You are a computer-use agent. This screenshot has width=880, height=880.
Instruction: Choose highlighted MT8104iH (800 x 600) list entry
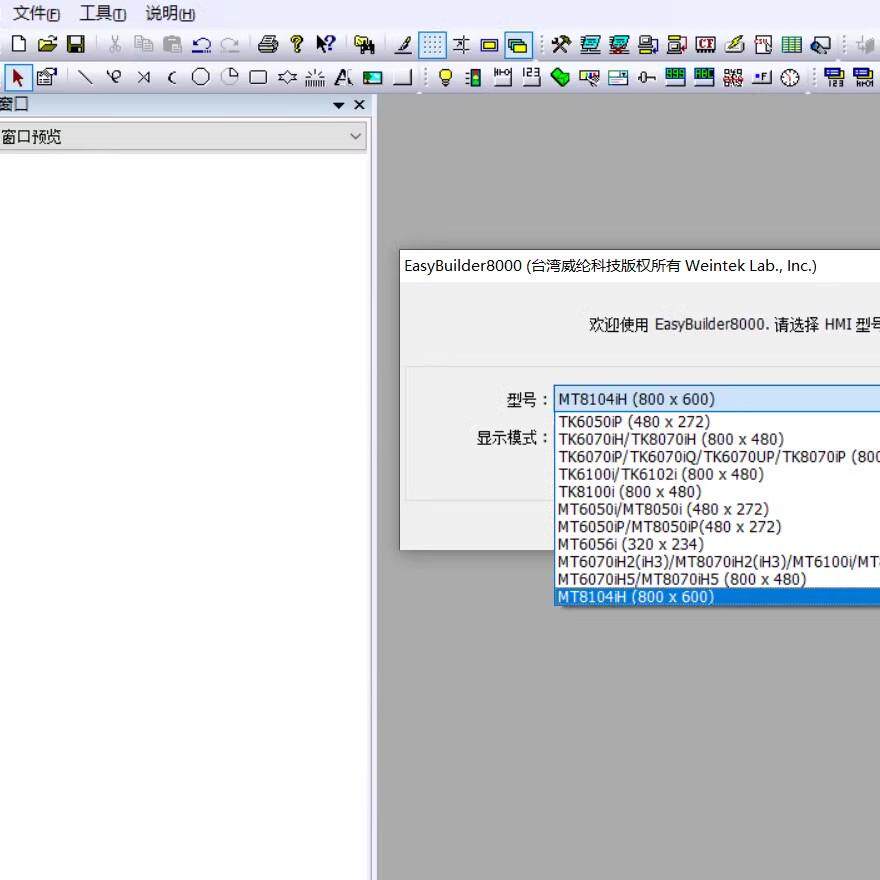click(717, 597)
